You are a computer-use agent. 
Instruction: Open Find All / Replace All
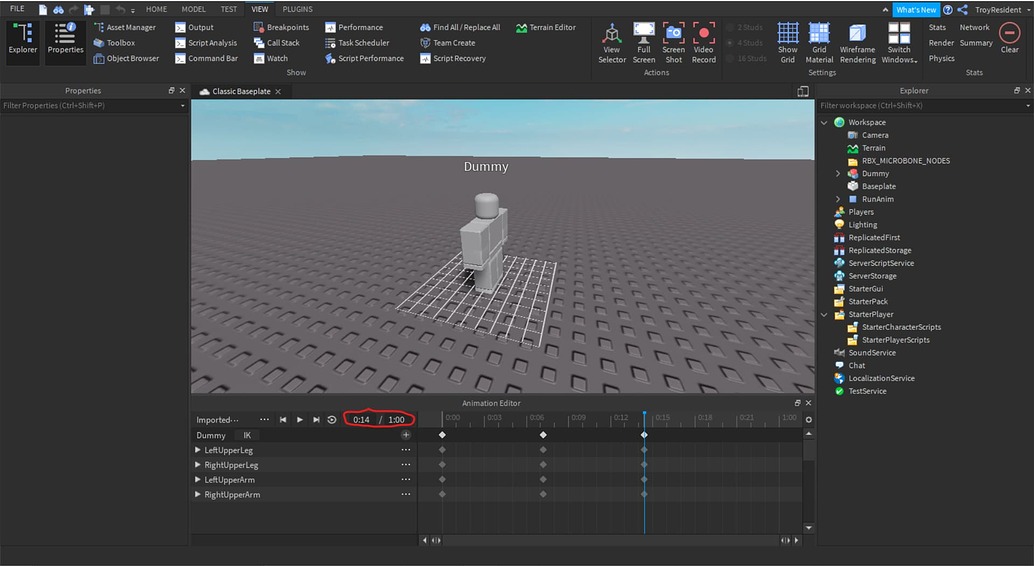pyautogui.click(x=460, y=27)
